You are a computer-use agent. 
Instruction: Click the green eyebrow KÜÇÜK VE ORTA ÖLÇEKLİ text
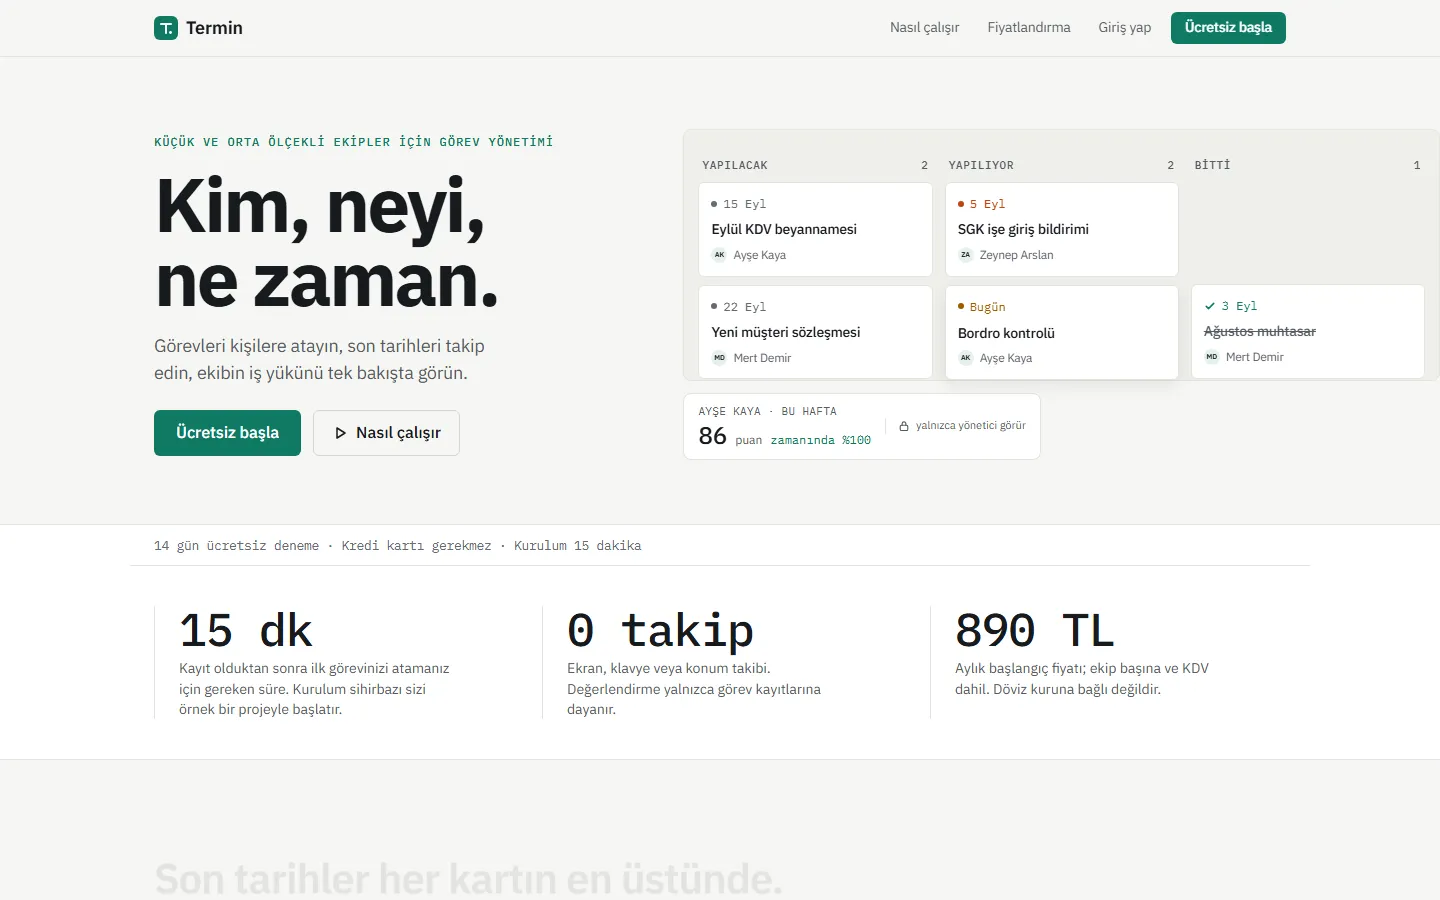click(353, 142)
